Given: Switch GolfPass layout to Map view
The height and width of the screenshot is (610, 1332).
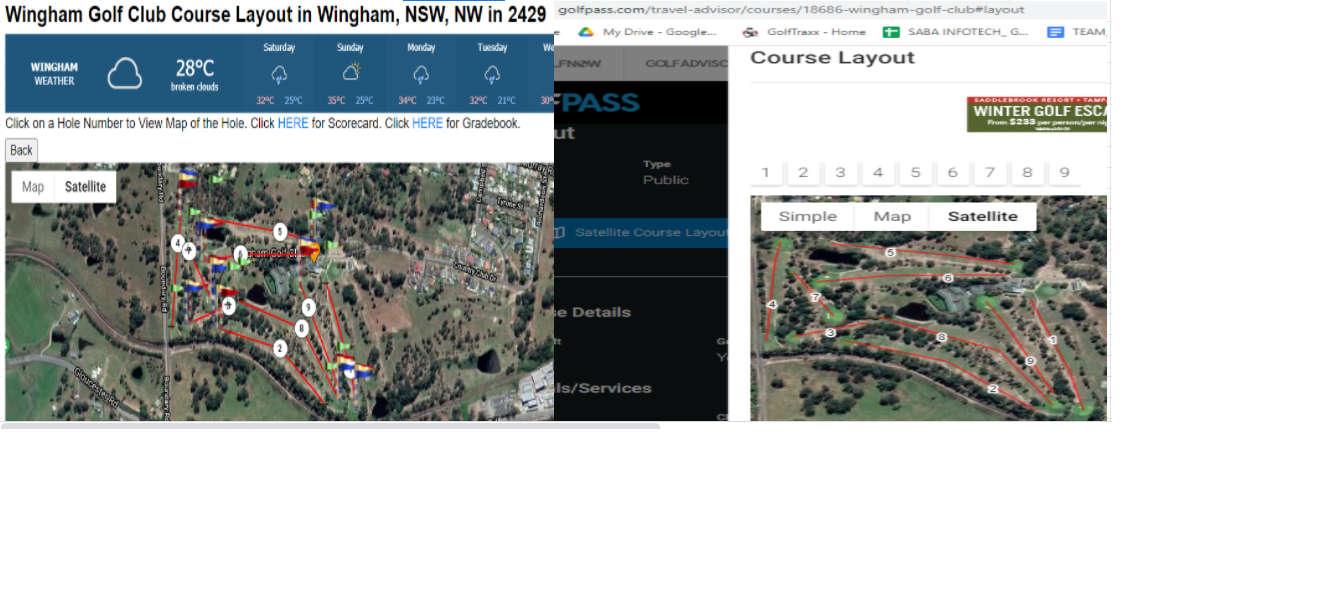Looking at the screenshot, I should click(x=892, y=217).
